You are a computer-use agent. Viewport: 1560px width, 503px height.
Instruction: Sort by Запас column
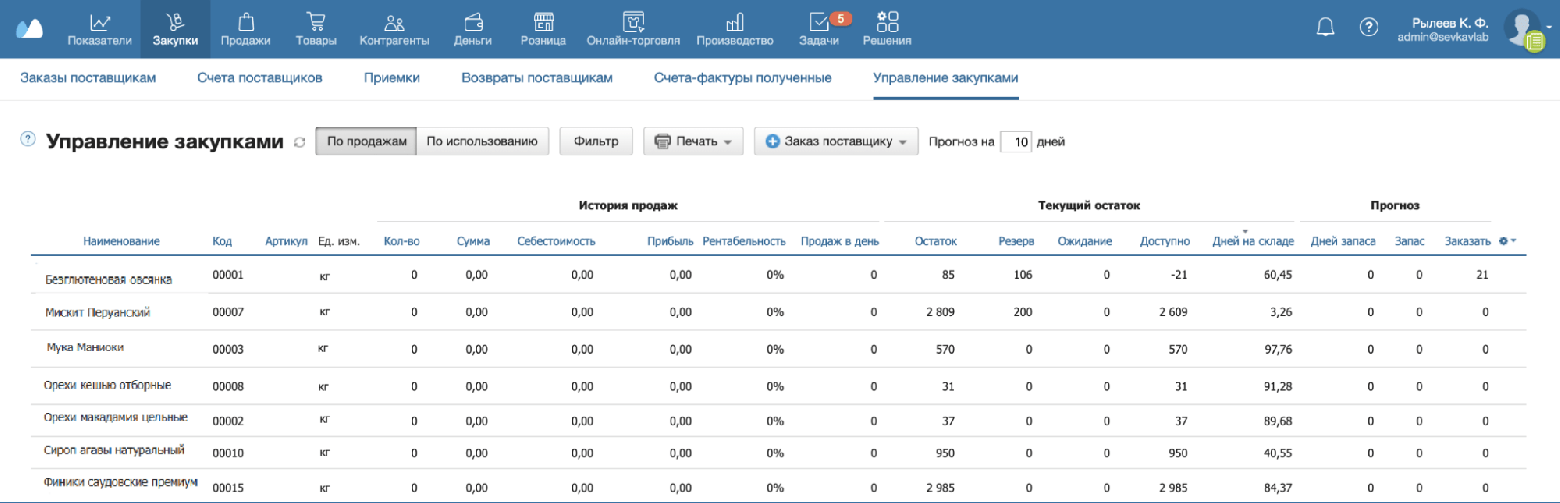point(1410,242)
